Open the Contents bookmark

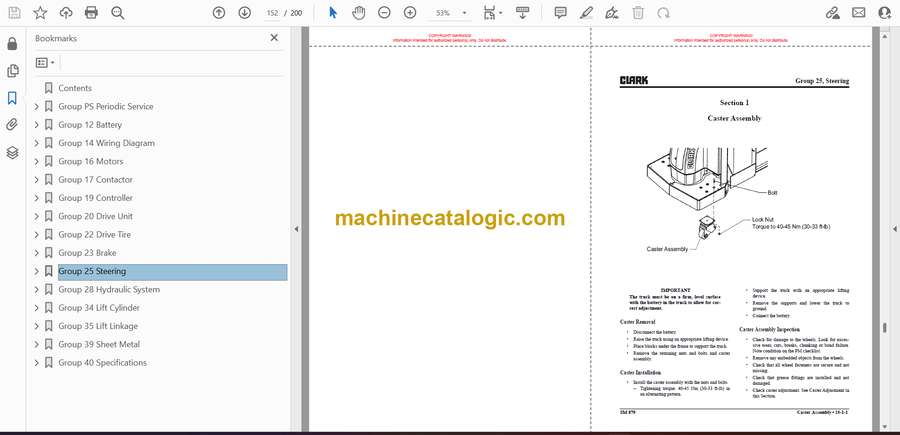75,88
